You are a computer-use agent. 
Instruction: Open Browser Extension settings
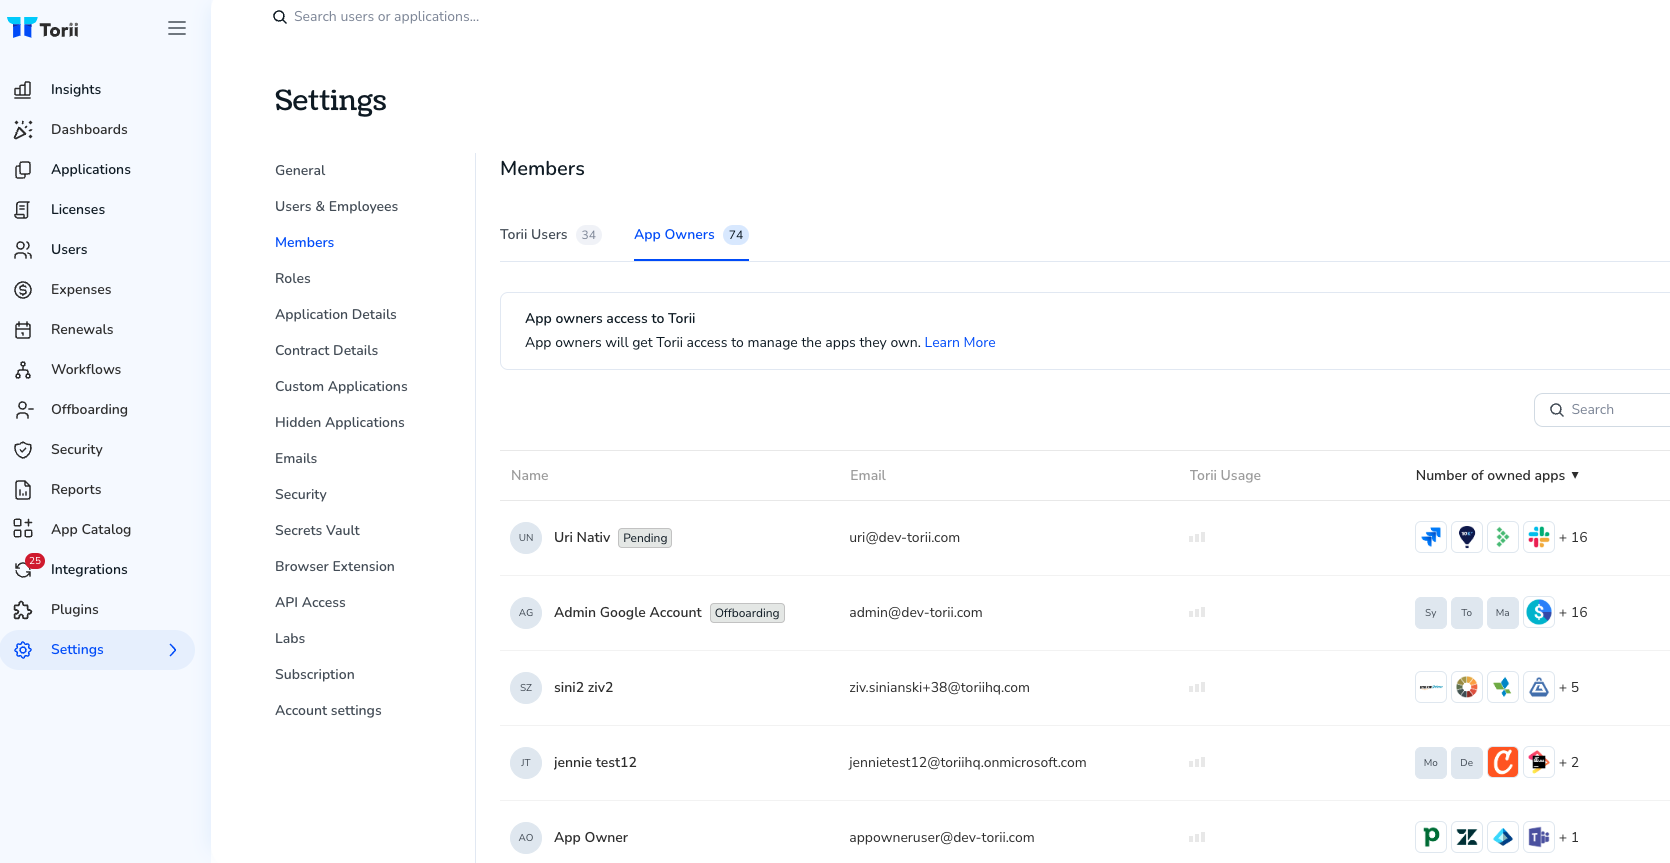click(x=334, y=567)
